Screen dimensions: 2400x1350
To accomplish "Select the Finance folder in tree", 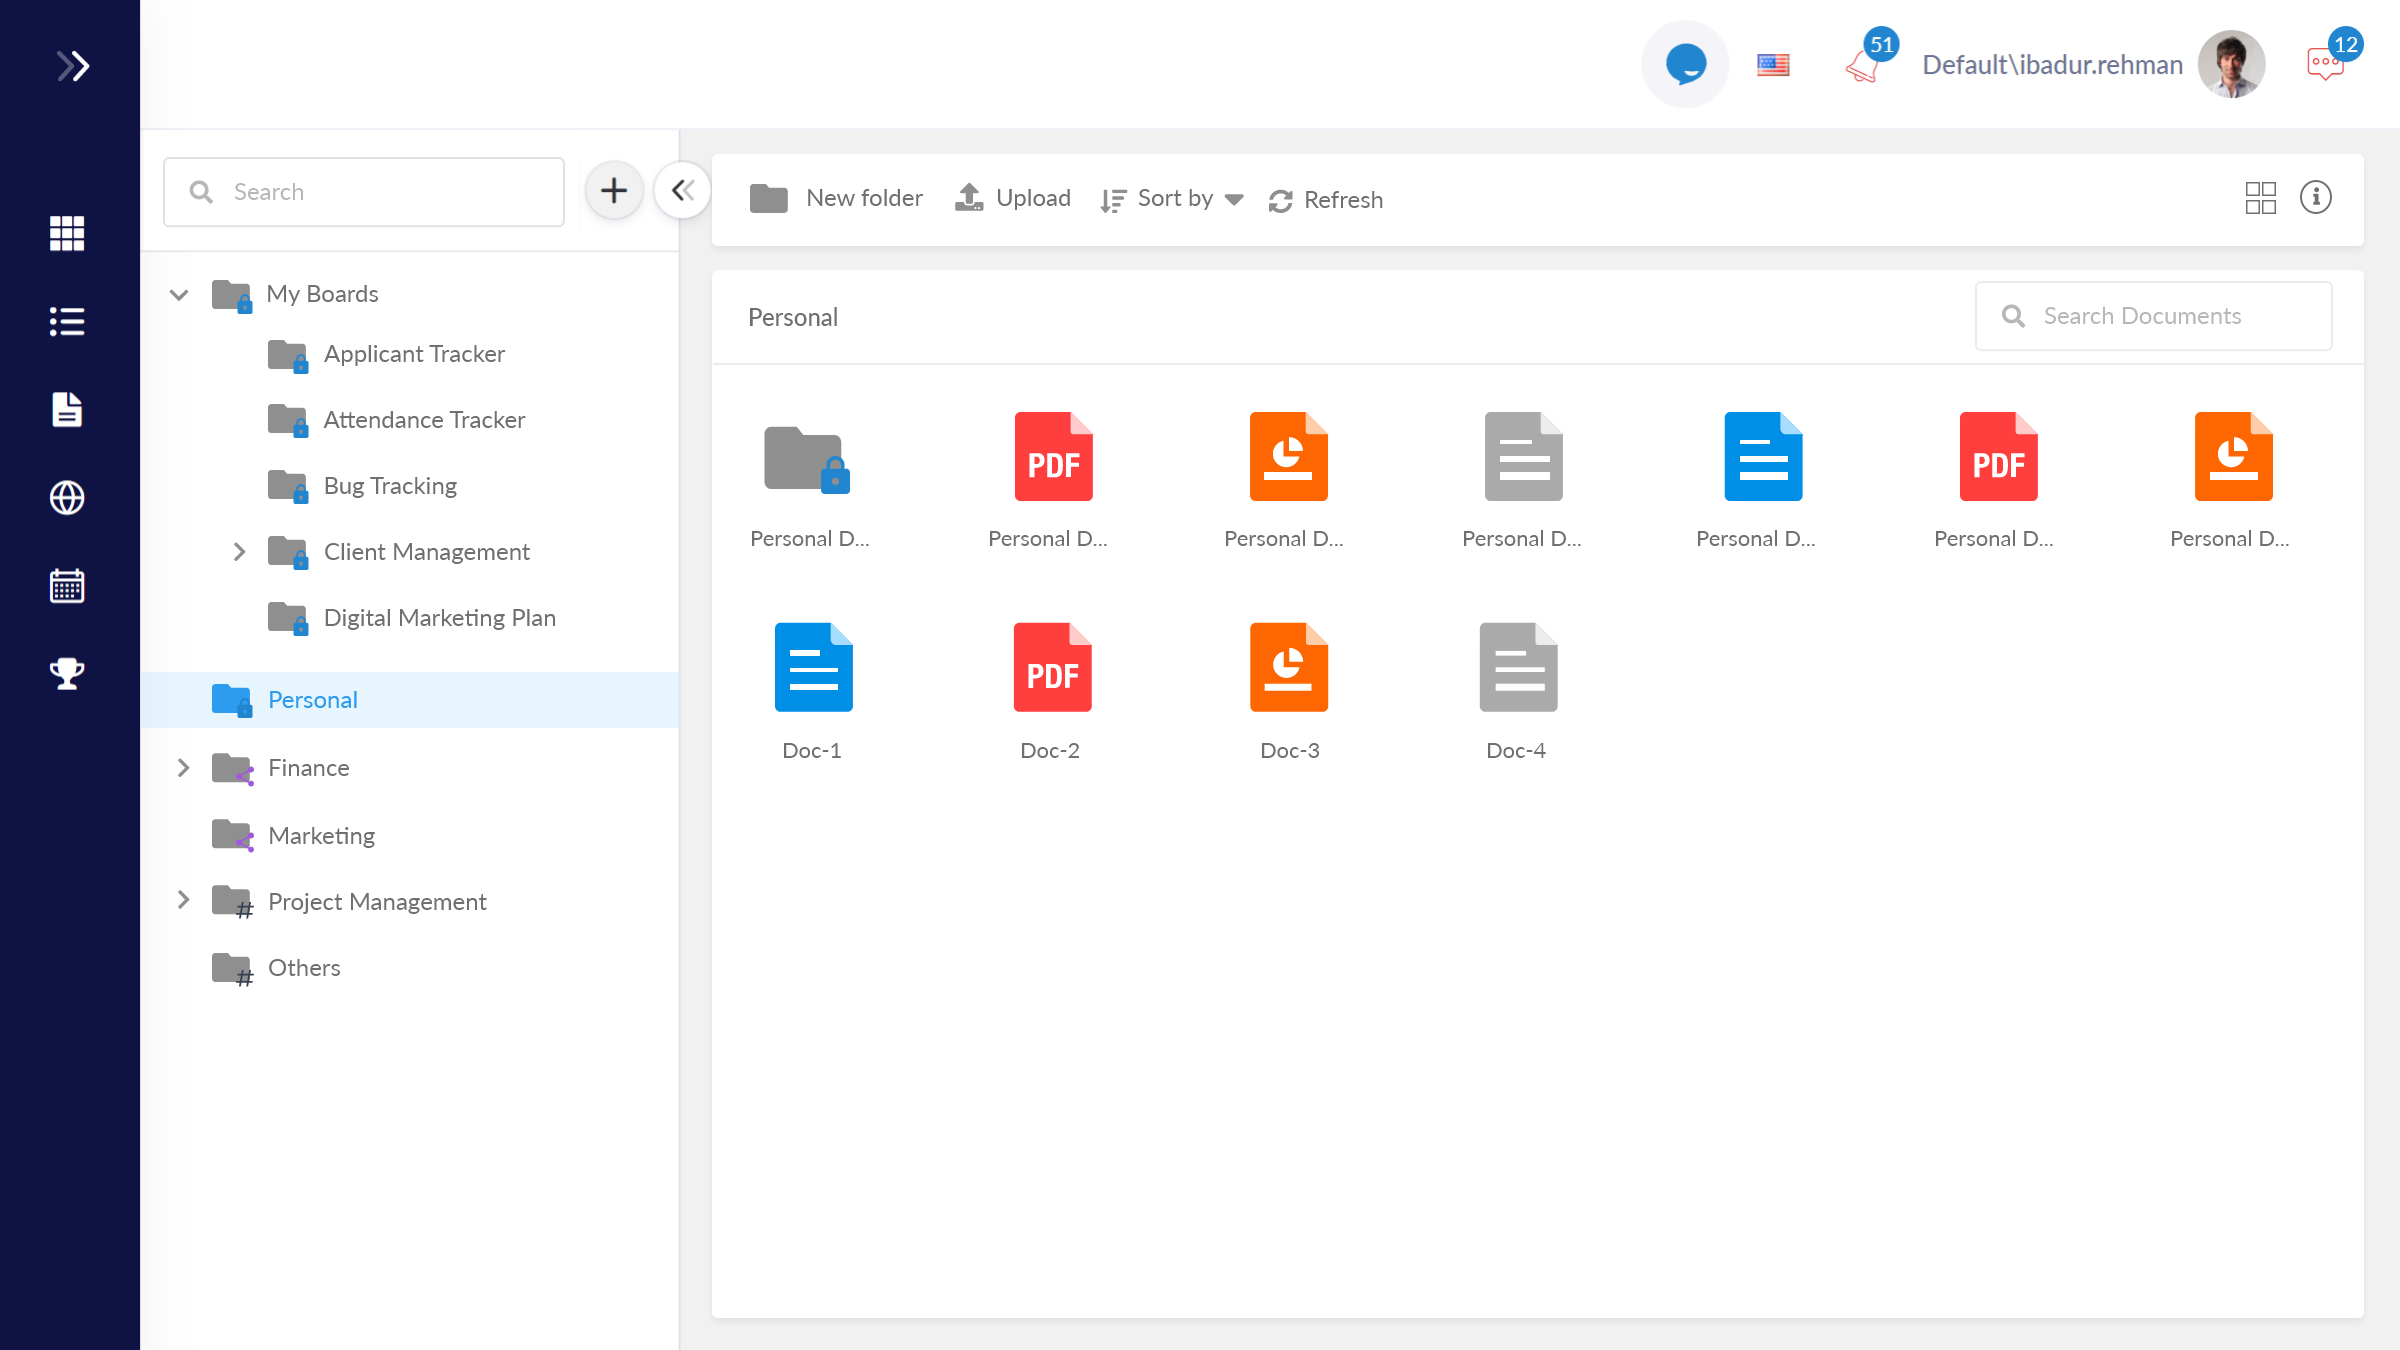I will (308, 768).
